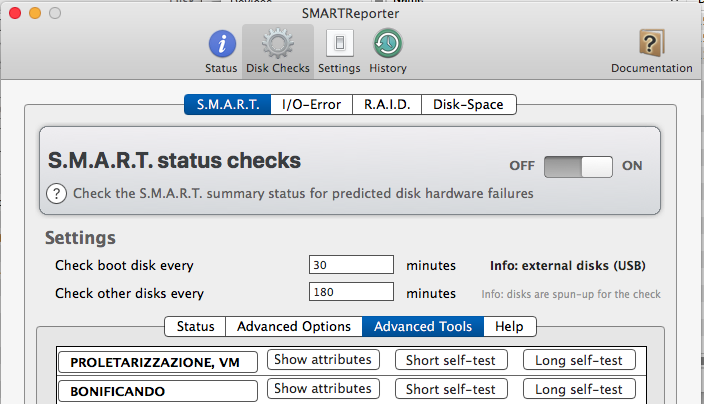Open the Help tab
The image size is (704, 404).
[x=510, y=326]
